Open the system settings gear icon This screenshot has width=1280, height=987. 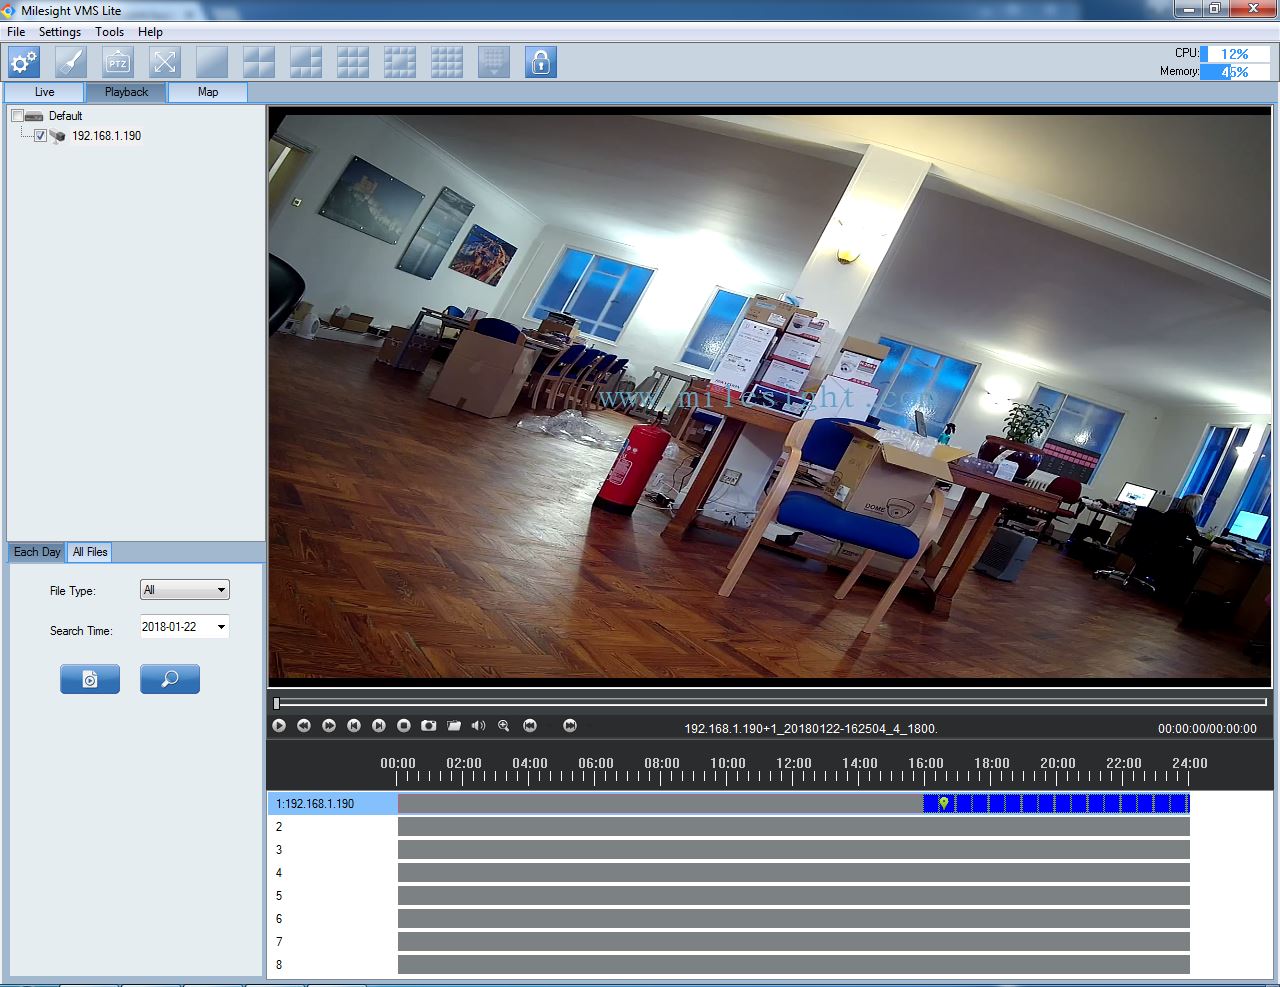(x=23, y=61)
